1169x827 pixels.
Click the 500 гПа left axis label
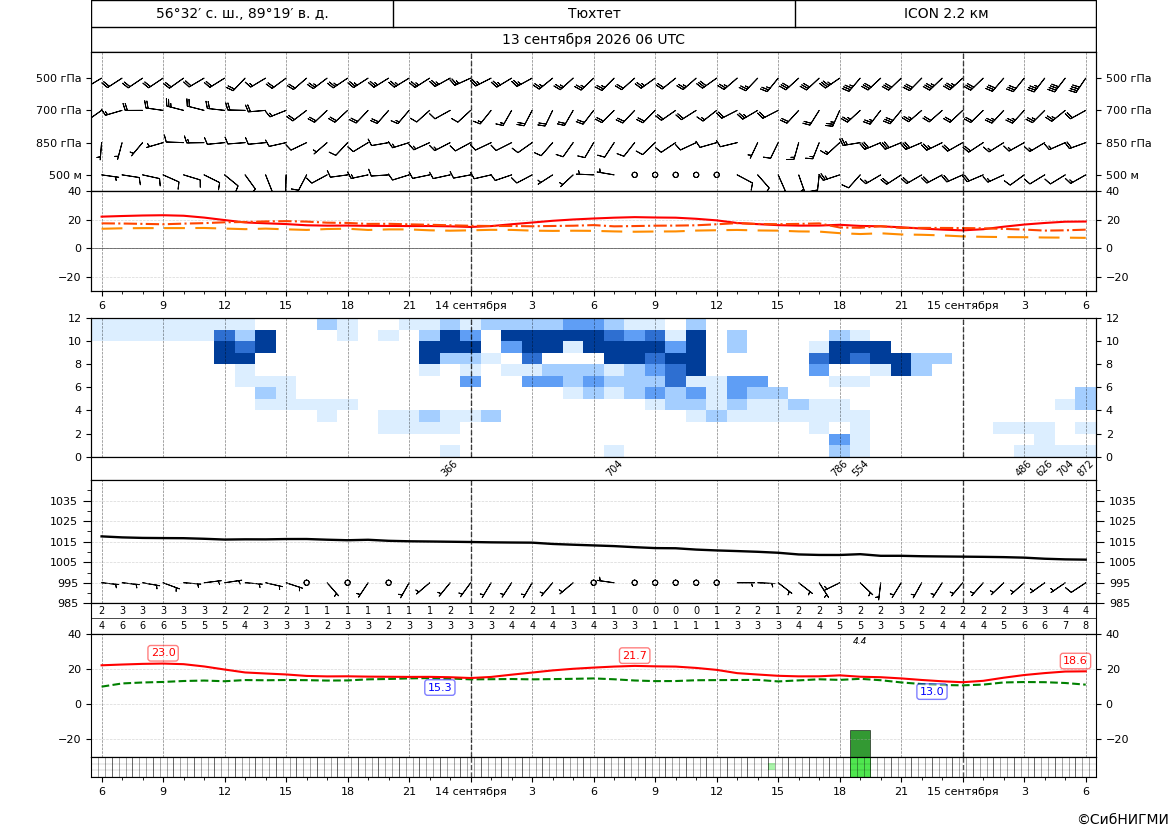pyautogui.click(x=59, y=78)
